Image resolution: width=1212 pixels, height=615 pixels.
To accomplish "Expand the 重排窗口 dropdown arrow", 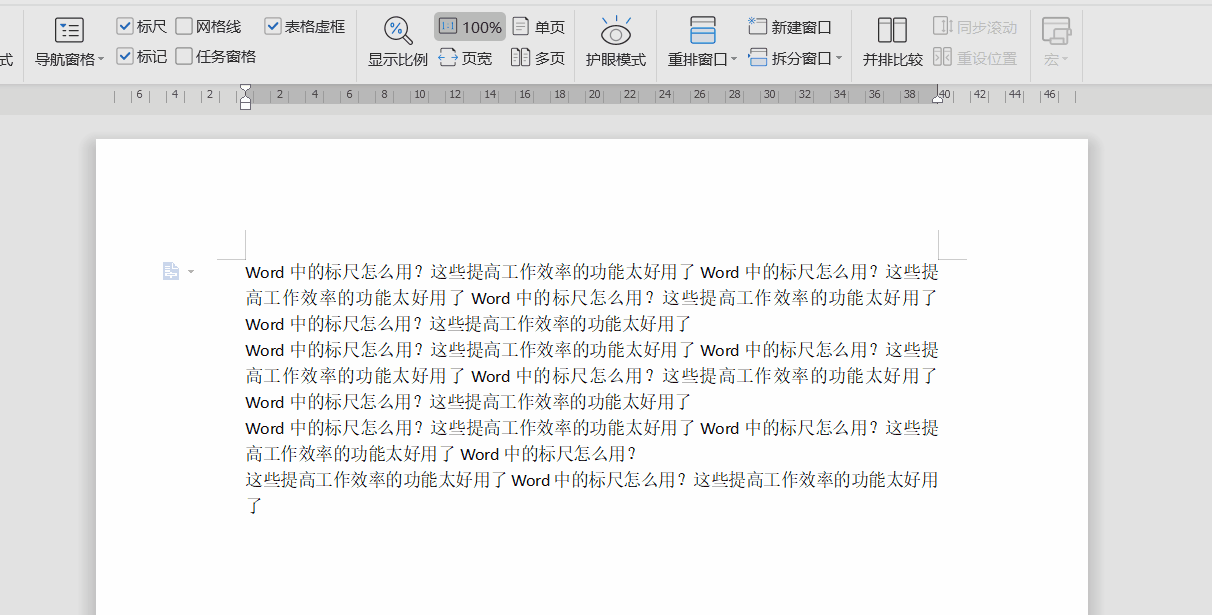I will coord(734,60).
